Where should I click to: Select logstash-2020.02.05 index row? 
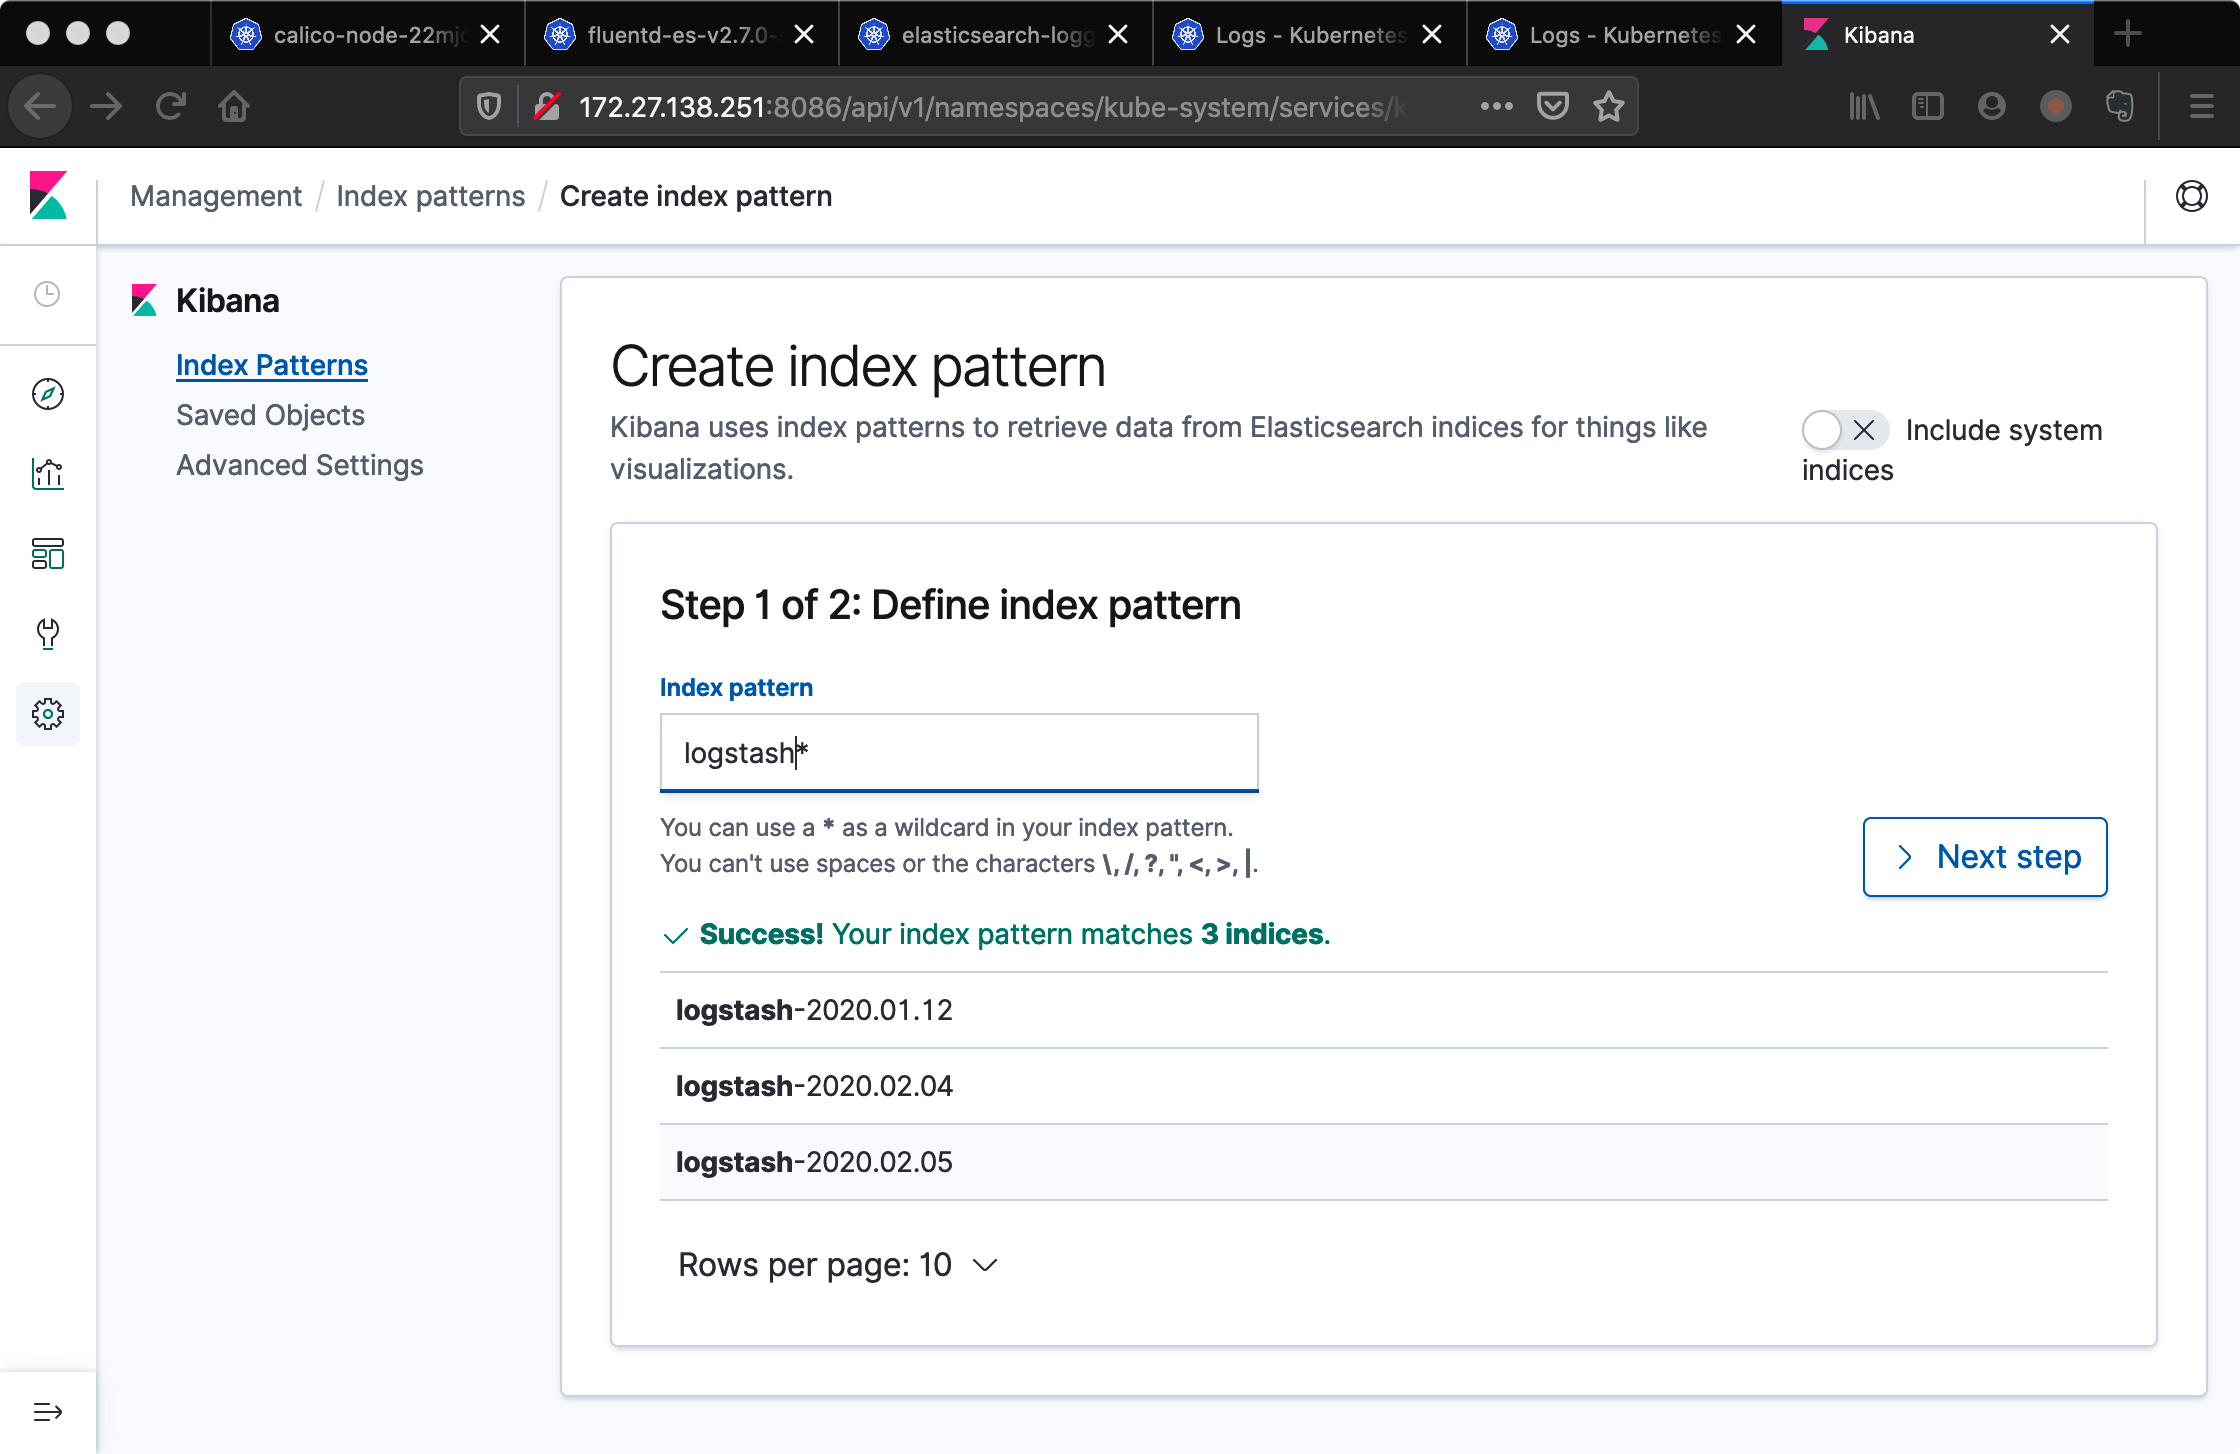1383,1162
